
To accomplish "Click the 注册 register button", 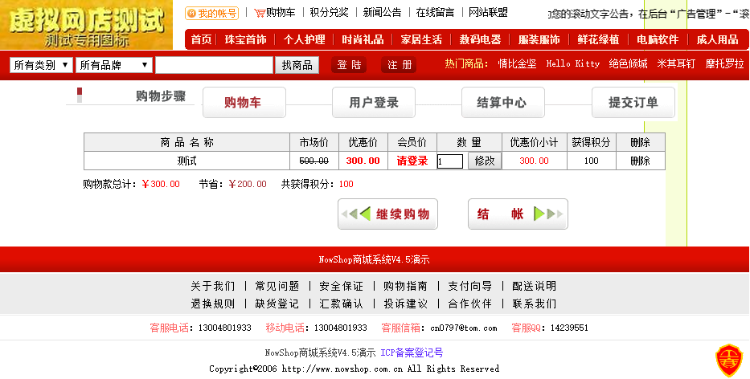I will [x=399, y=65].
